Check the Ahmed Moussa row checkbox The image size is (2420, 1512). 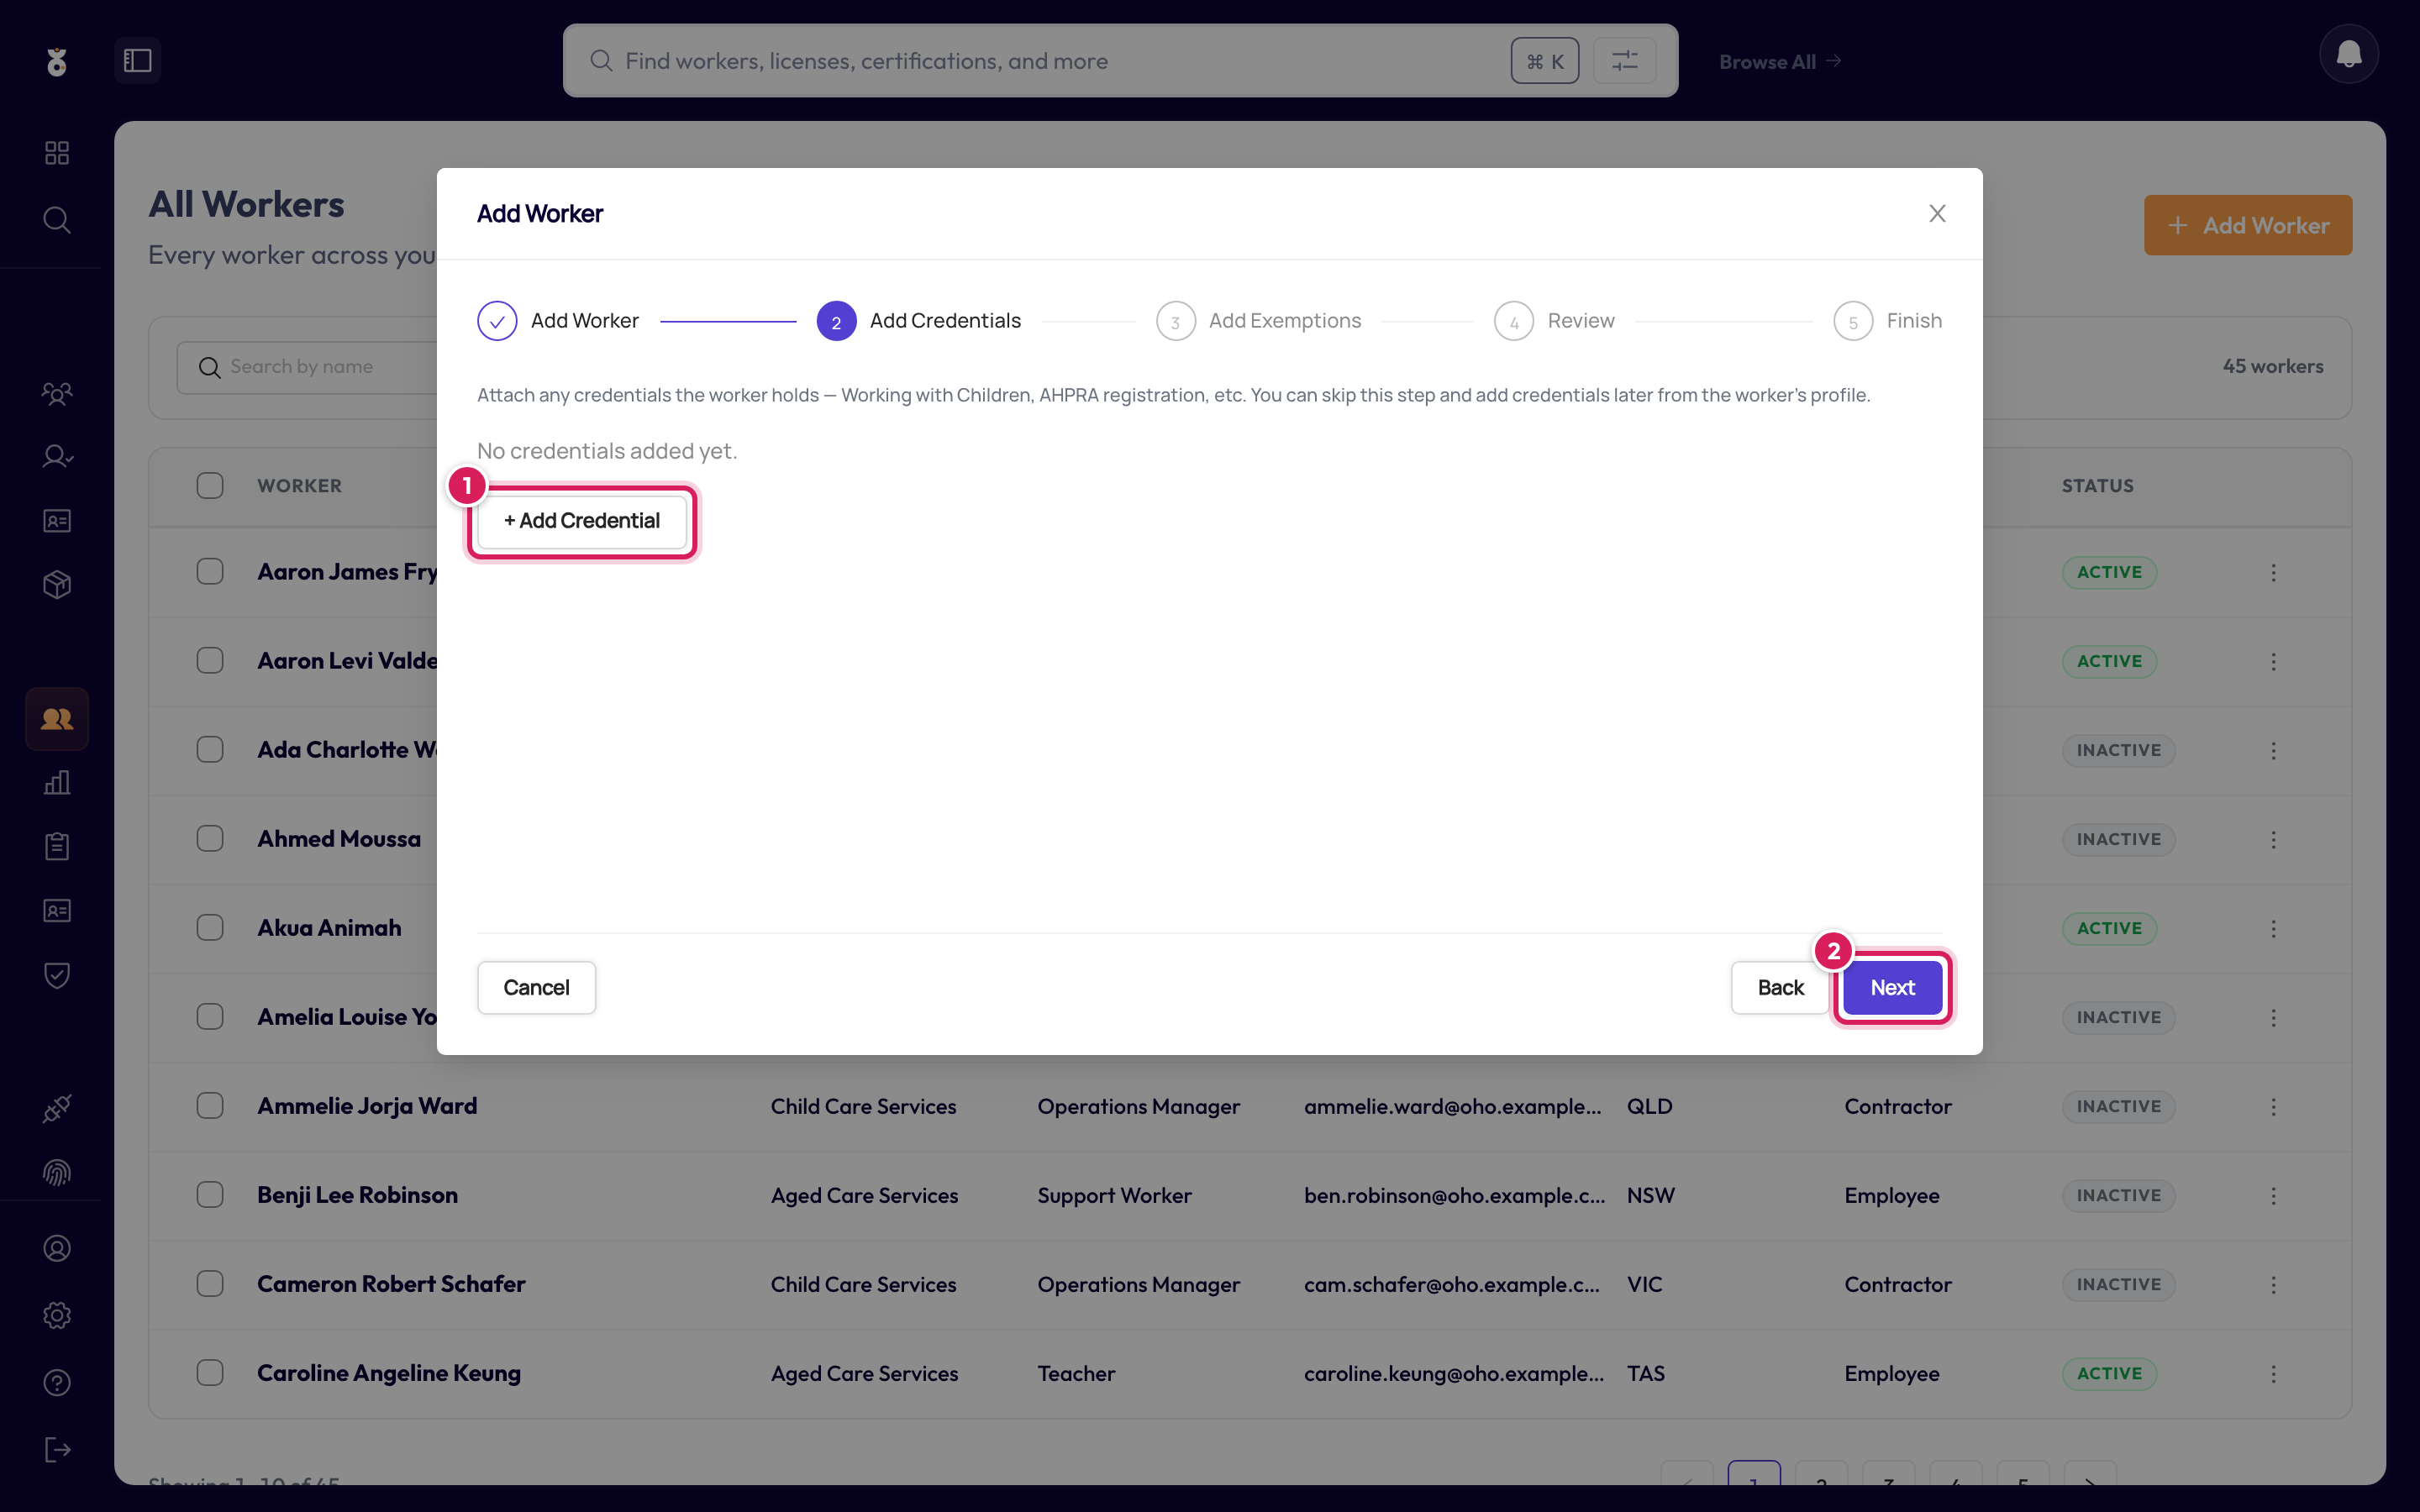(210, 839)
